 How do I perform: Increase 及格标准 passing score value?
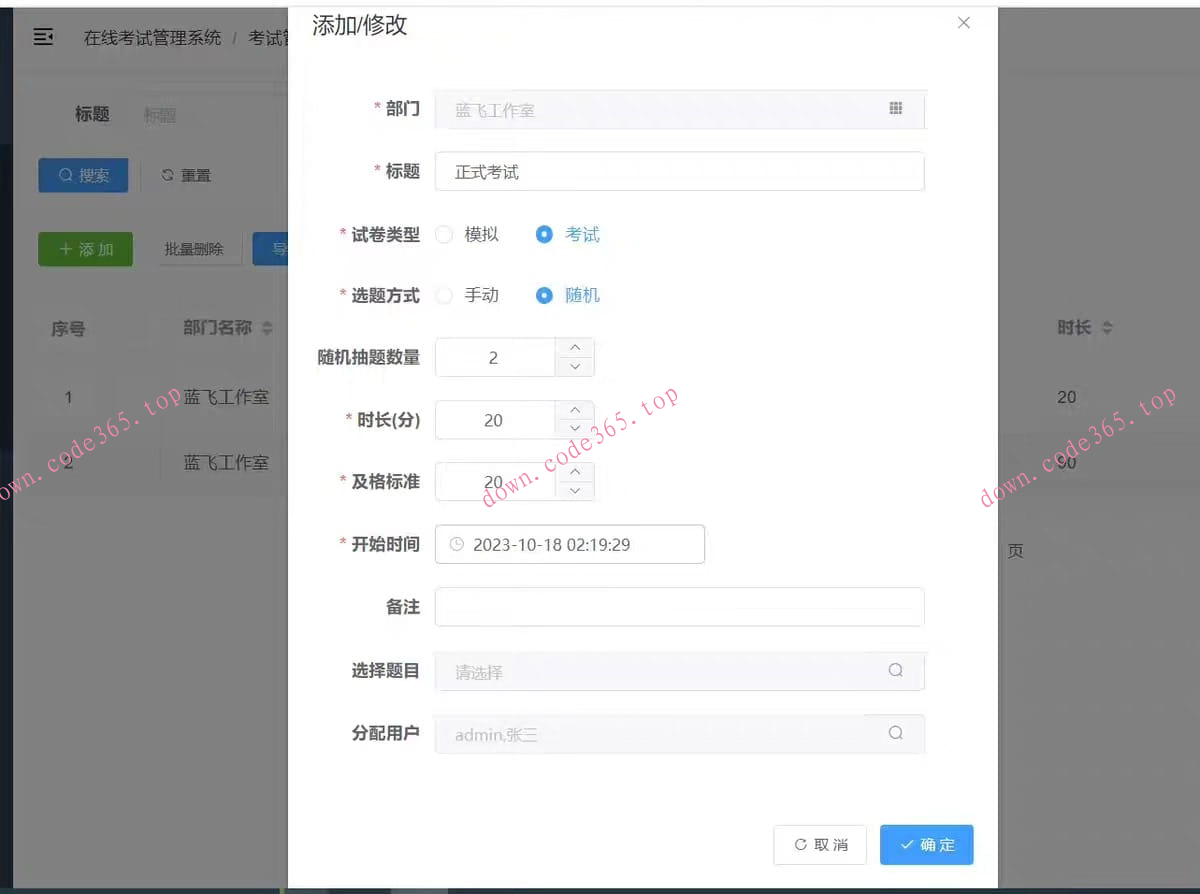point(576,471)
